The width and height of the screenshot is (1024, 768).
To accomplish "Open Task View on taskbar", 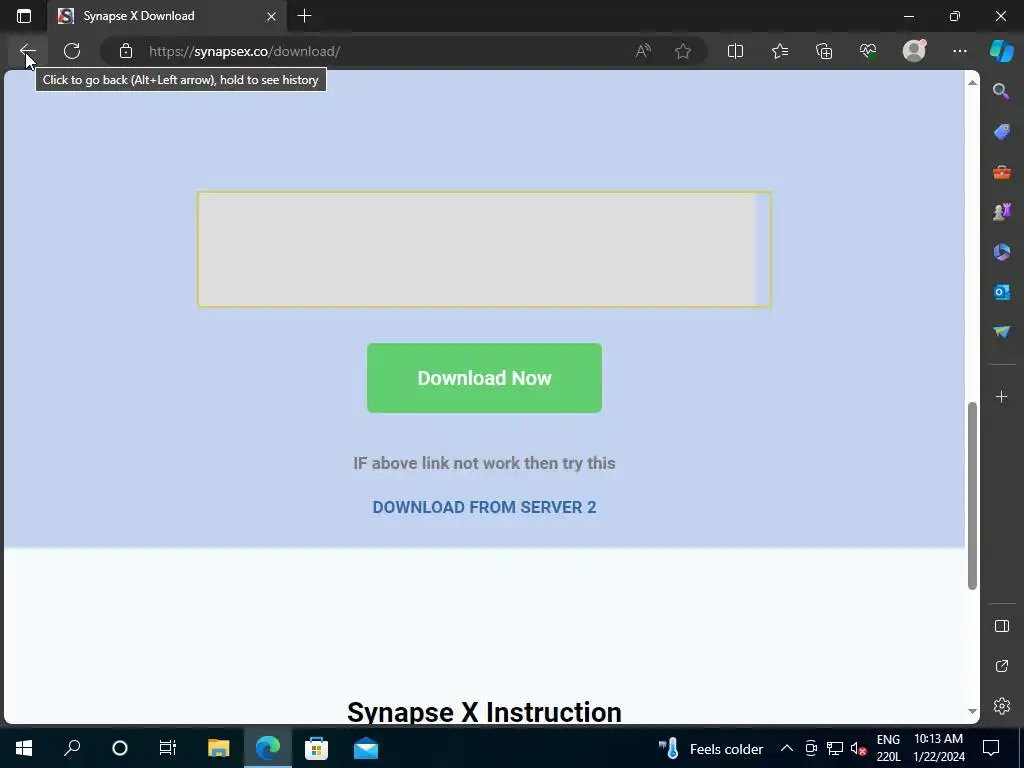I will [168, 748].
